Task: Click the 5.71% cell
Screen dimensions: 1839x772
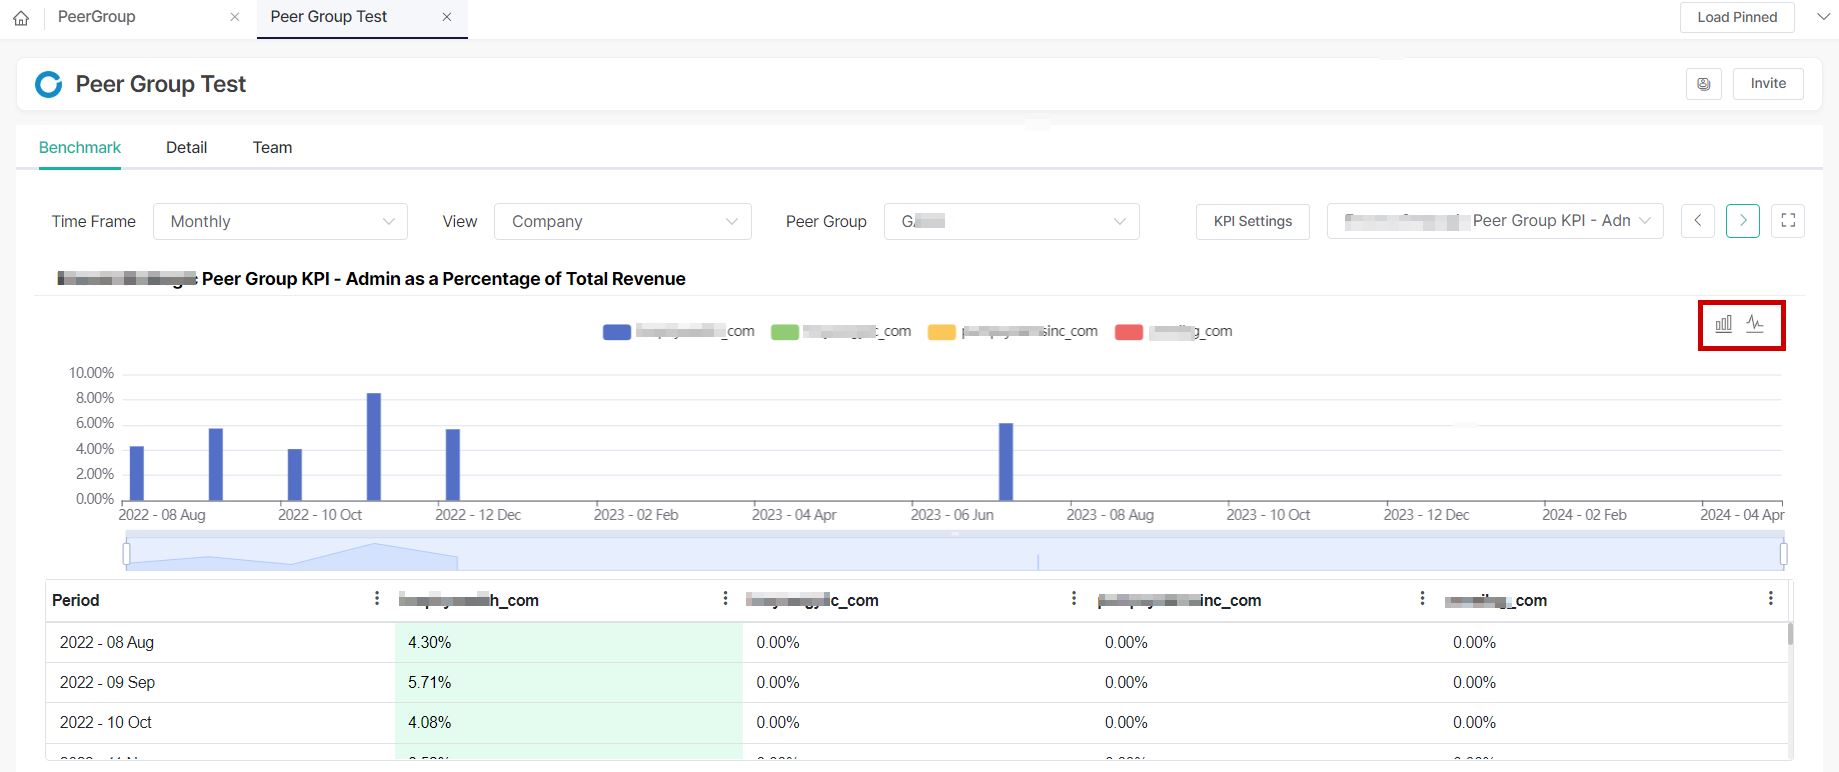Action: click(569, 683)
